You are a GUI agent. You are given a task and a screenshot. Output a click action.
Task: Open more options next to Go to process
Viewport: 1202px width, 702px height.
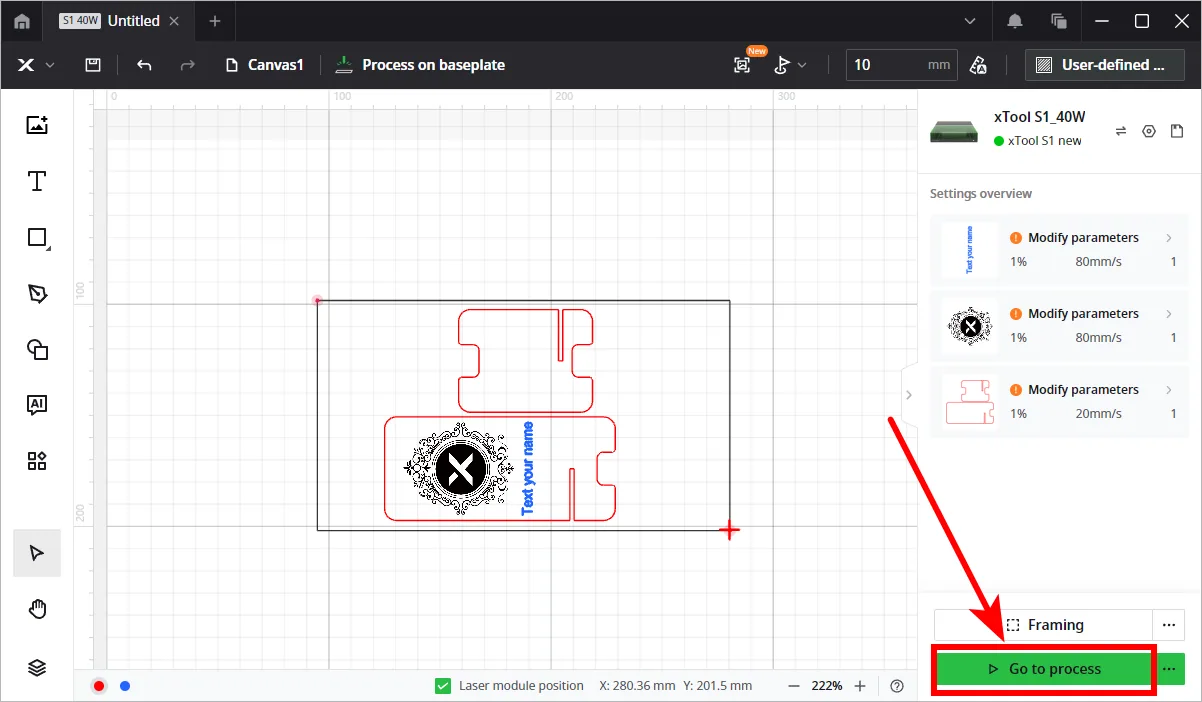(1170, 669)
